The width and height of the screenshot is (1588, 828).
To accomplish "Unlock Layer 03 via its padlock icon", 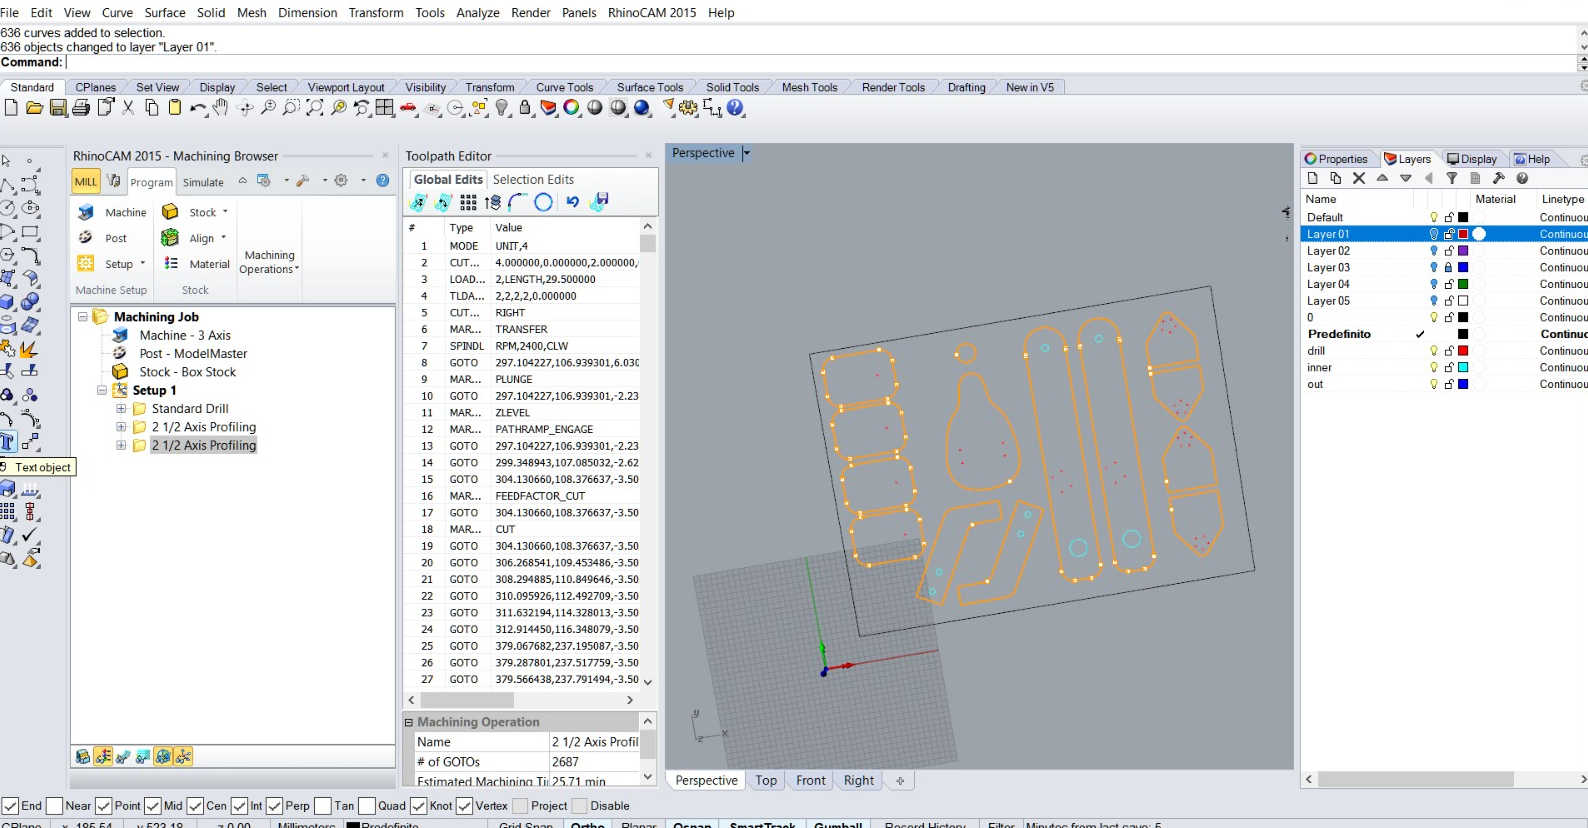I will [x=1448, y=267].
